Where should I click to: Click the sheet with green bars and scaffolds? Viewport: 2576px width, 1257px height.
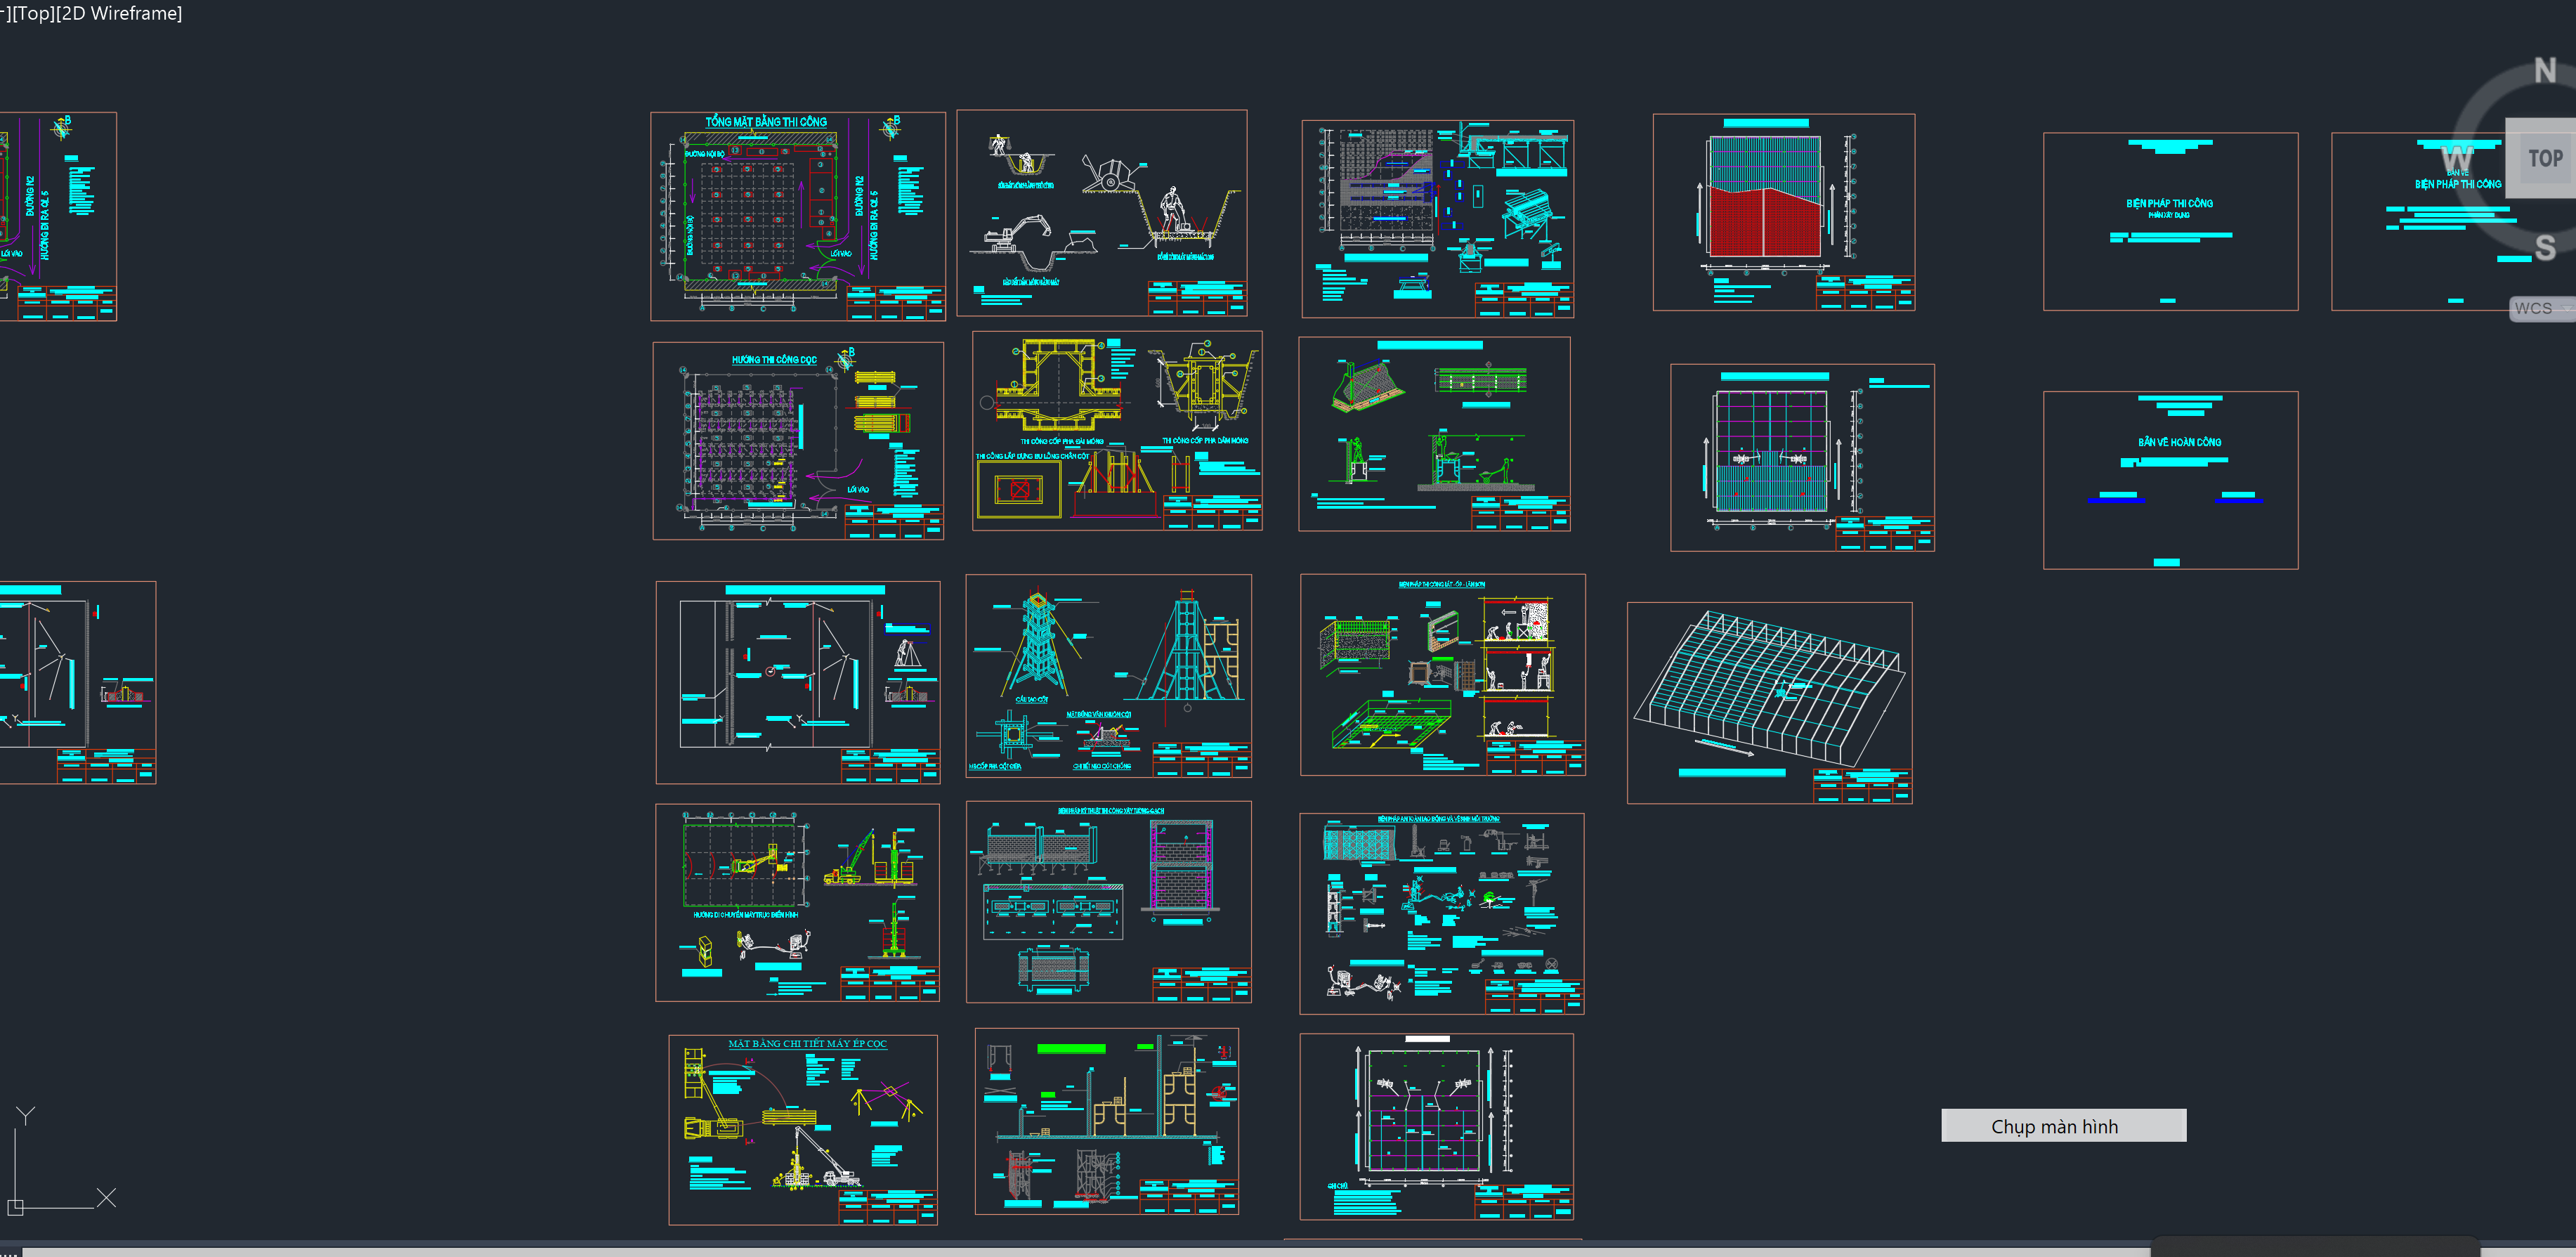point(1106,1121)
